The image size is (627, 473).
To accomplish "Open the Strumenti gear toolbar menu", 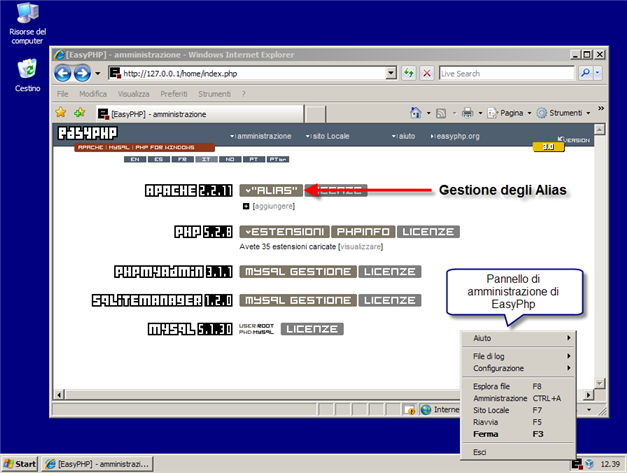I will click(x=563, y=113).
